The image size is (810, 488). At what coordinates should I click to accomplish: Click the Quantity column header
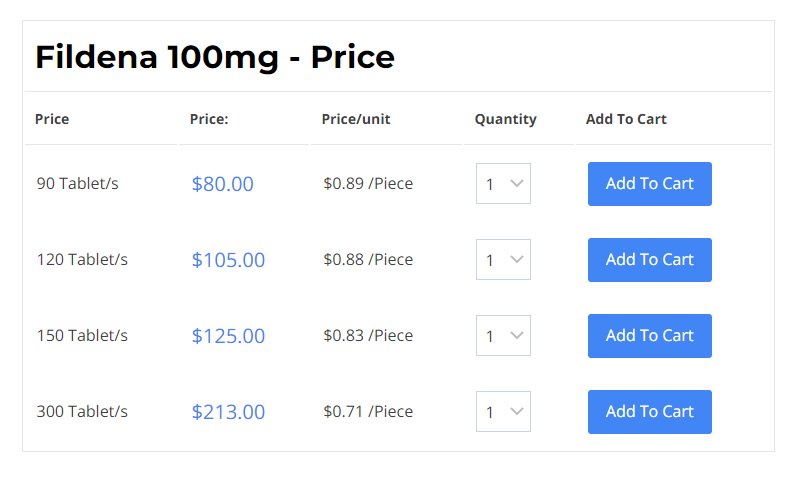pyautogui.click(x=506, y=119)
